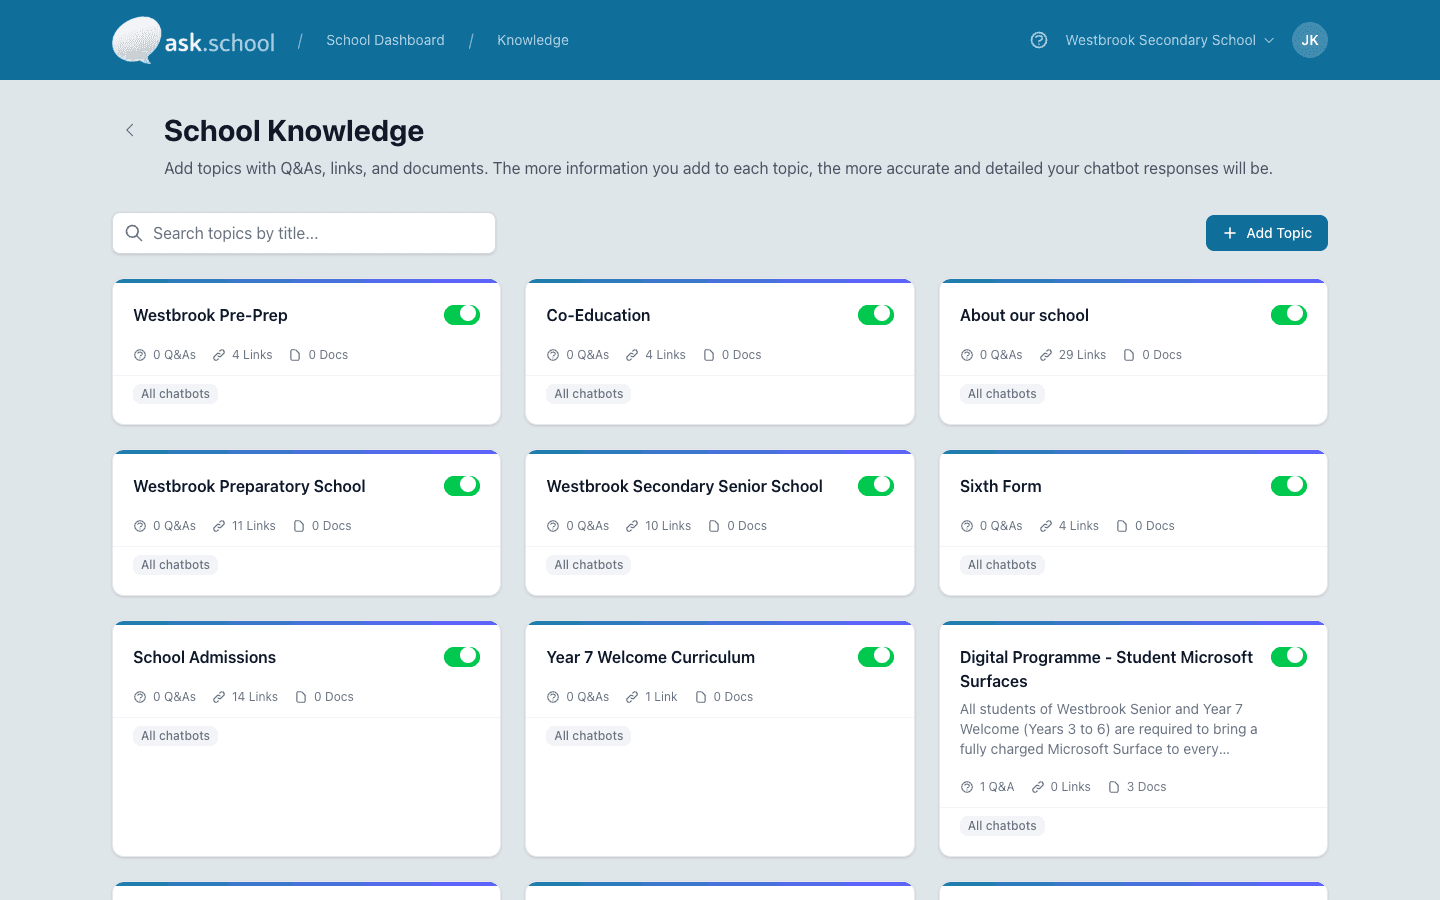This screenshot has height=900, width=1440.
Task: Open the School Admissions topic
Action: pyautogui.click(x=204, y=657)
